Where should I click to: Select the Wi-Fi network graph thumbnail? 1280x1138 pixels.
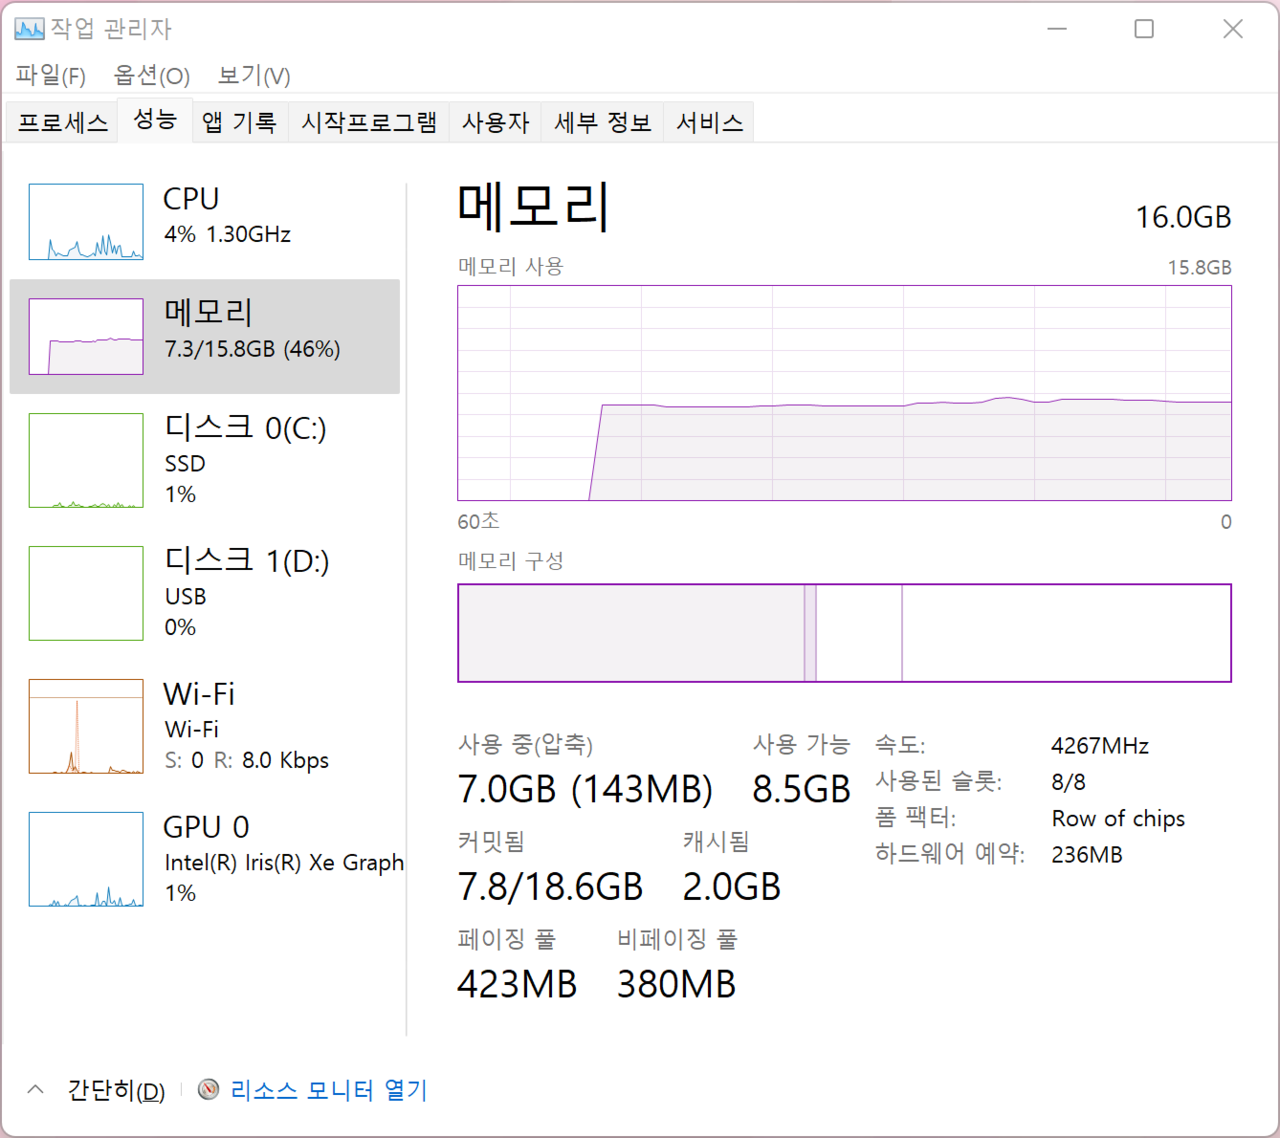point(86,727)
